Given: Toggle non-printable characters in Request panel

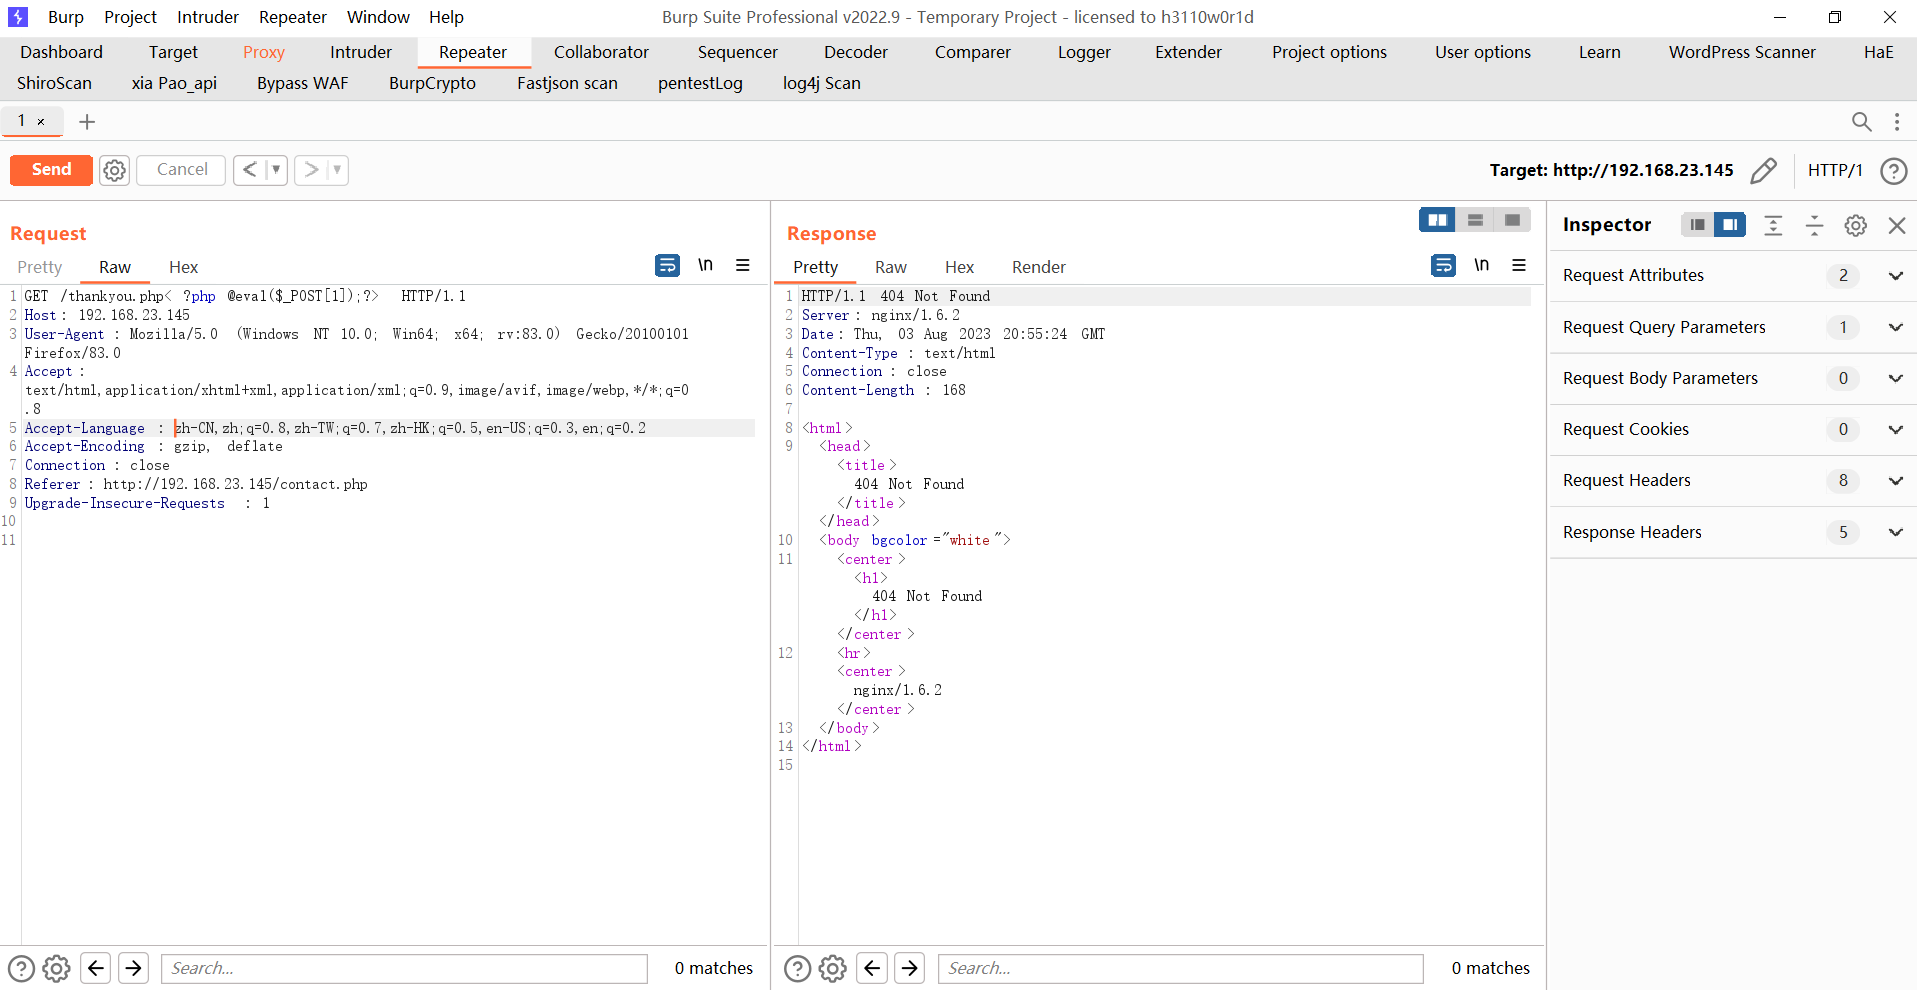Looking at the screenshot, I should [705, 265].
